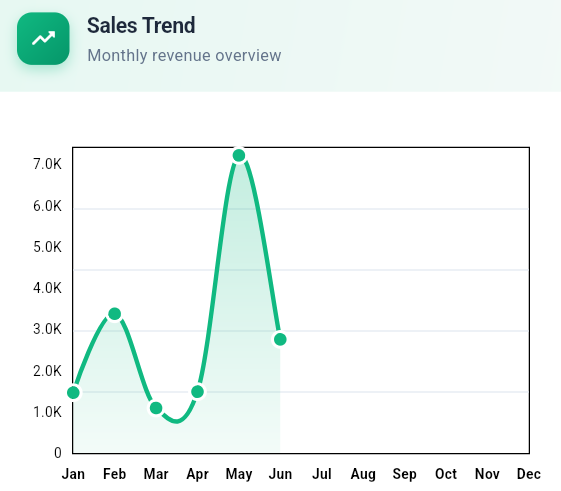Click the 2.0K y-axis label
The image size is (561, 491).
(47, 371)
